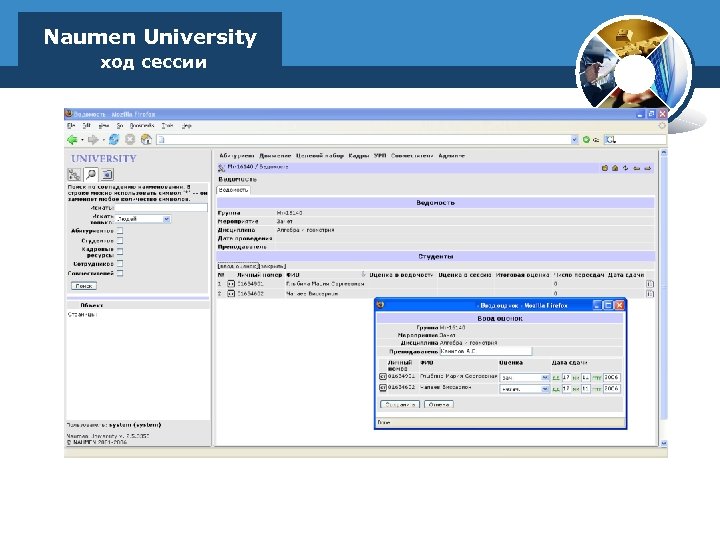
Task: Tick the Студентов checkbox
Action: point(120,241)
